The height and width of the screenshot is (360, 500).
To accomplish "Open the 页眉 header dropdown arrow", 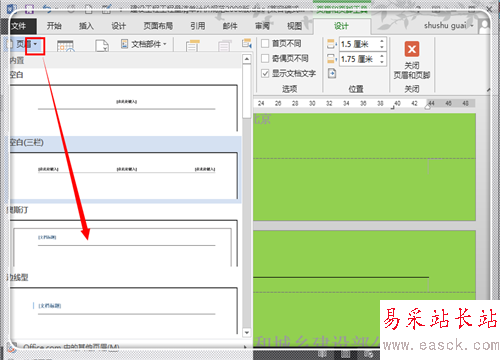I will point(35,44).
